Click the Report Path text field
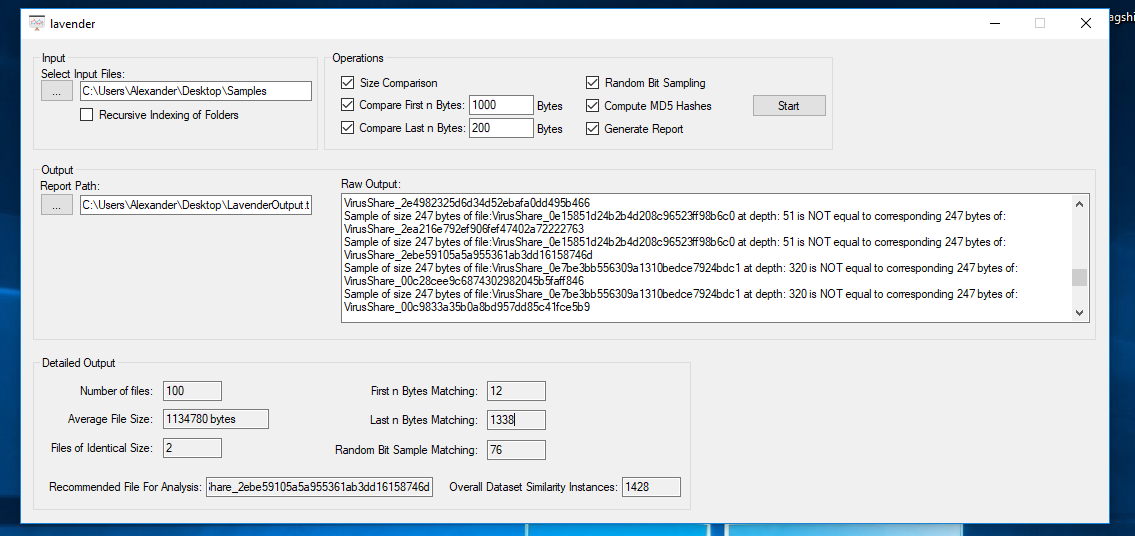This screenshot has width=1135, height=536. click(x=196, y=205)
